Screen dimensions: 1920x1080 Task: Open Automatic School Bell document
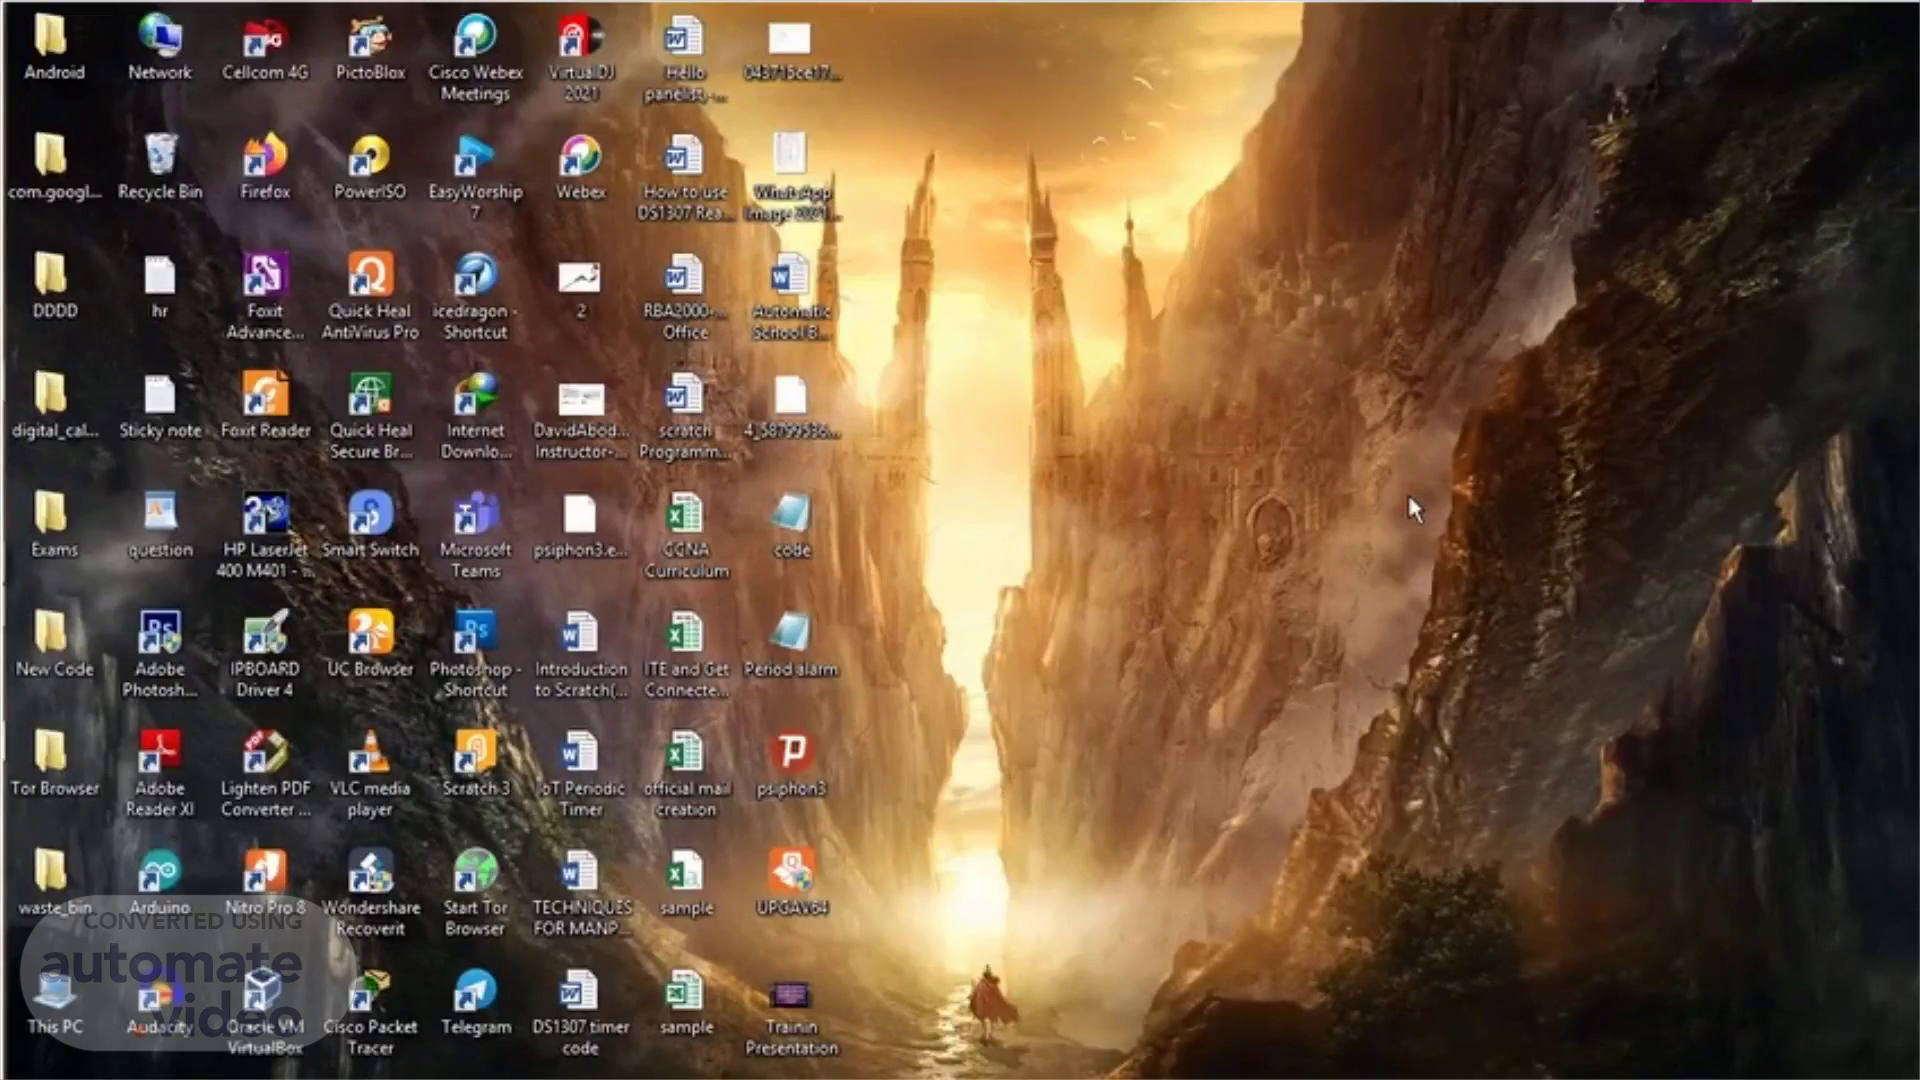791,295
